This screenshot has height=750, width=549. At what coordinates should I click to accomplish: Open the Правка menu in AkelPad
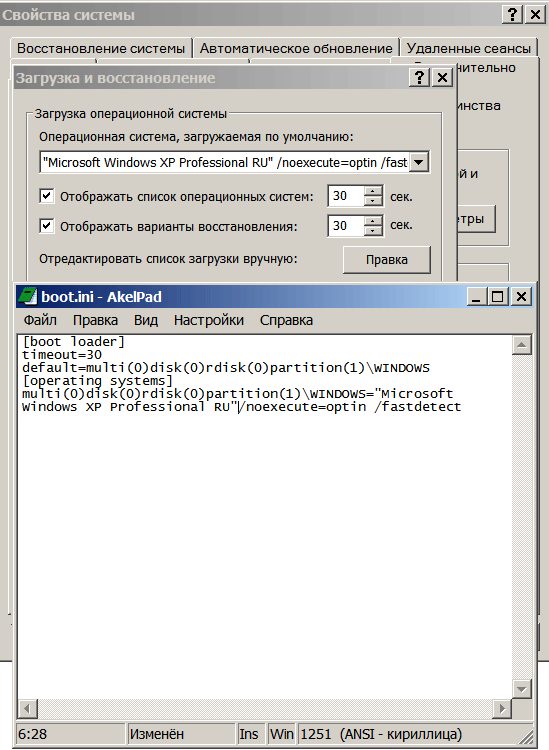(95, 320)
